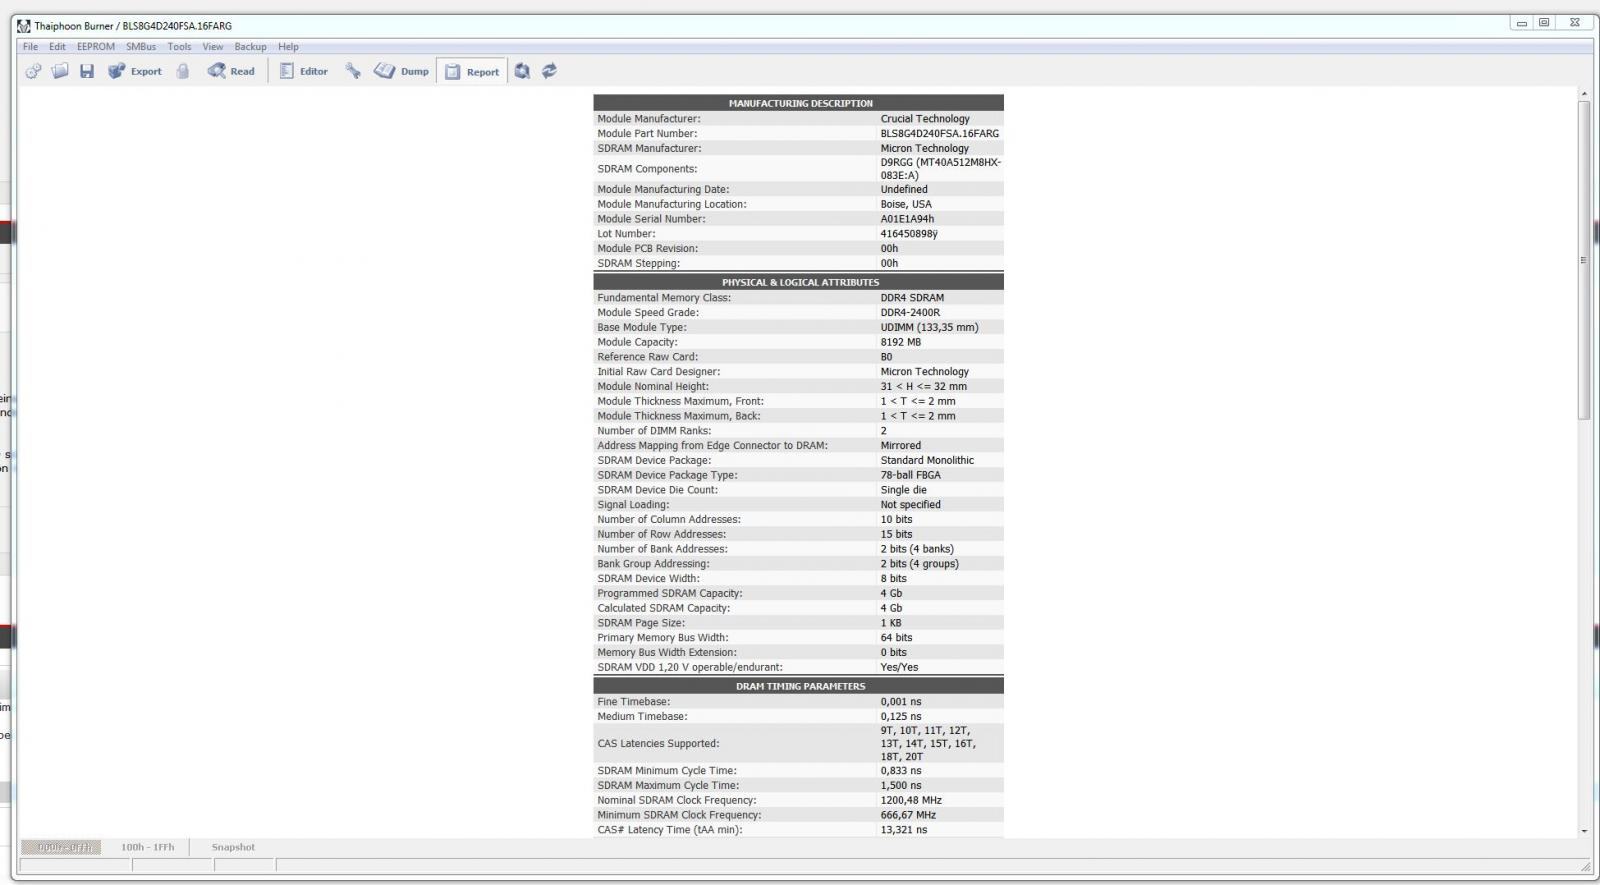Open file using the folder toolbar icon
The image size is (1600, 885).
coord(60,71)
